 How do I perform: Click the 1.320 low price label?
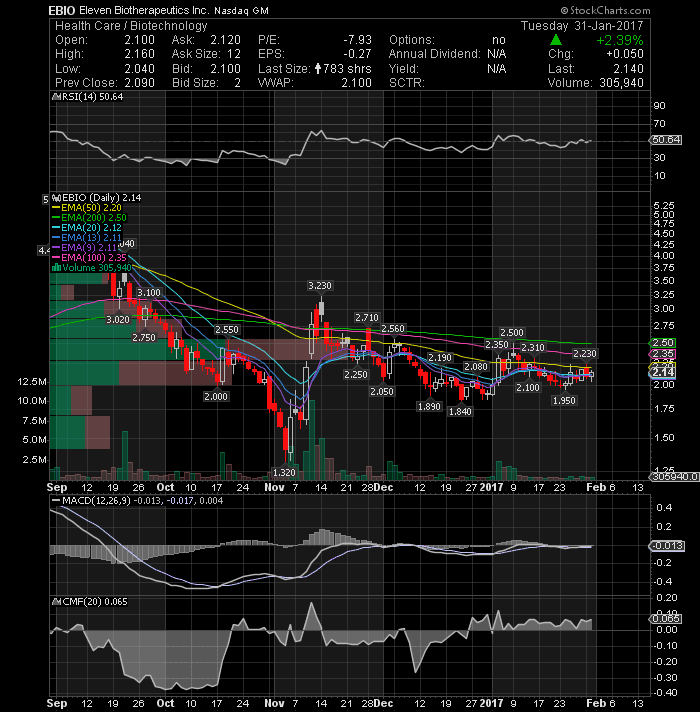point(284,473)
